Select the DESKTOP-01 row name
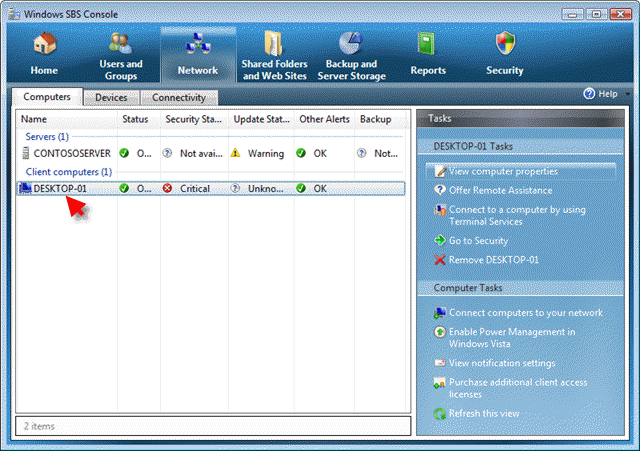The width and height of the screenshot is (640, 451). click(x=60, y=189)
